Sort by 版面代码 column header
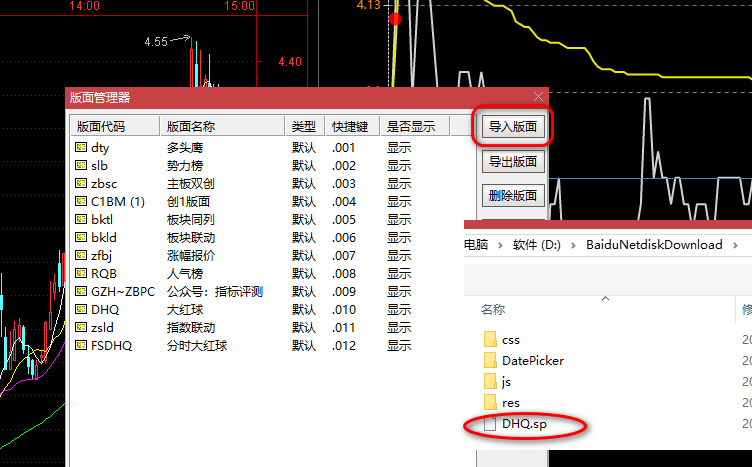 point(115,127)
